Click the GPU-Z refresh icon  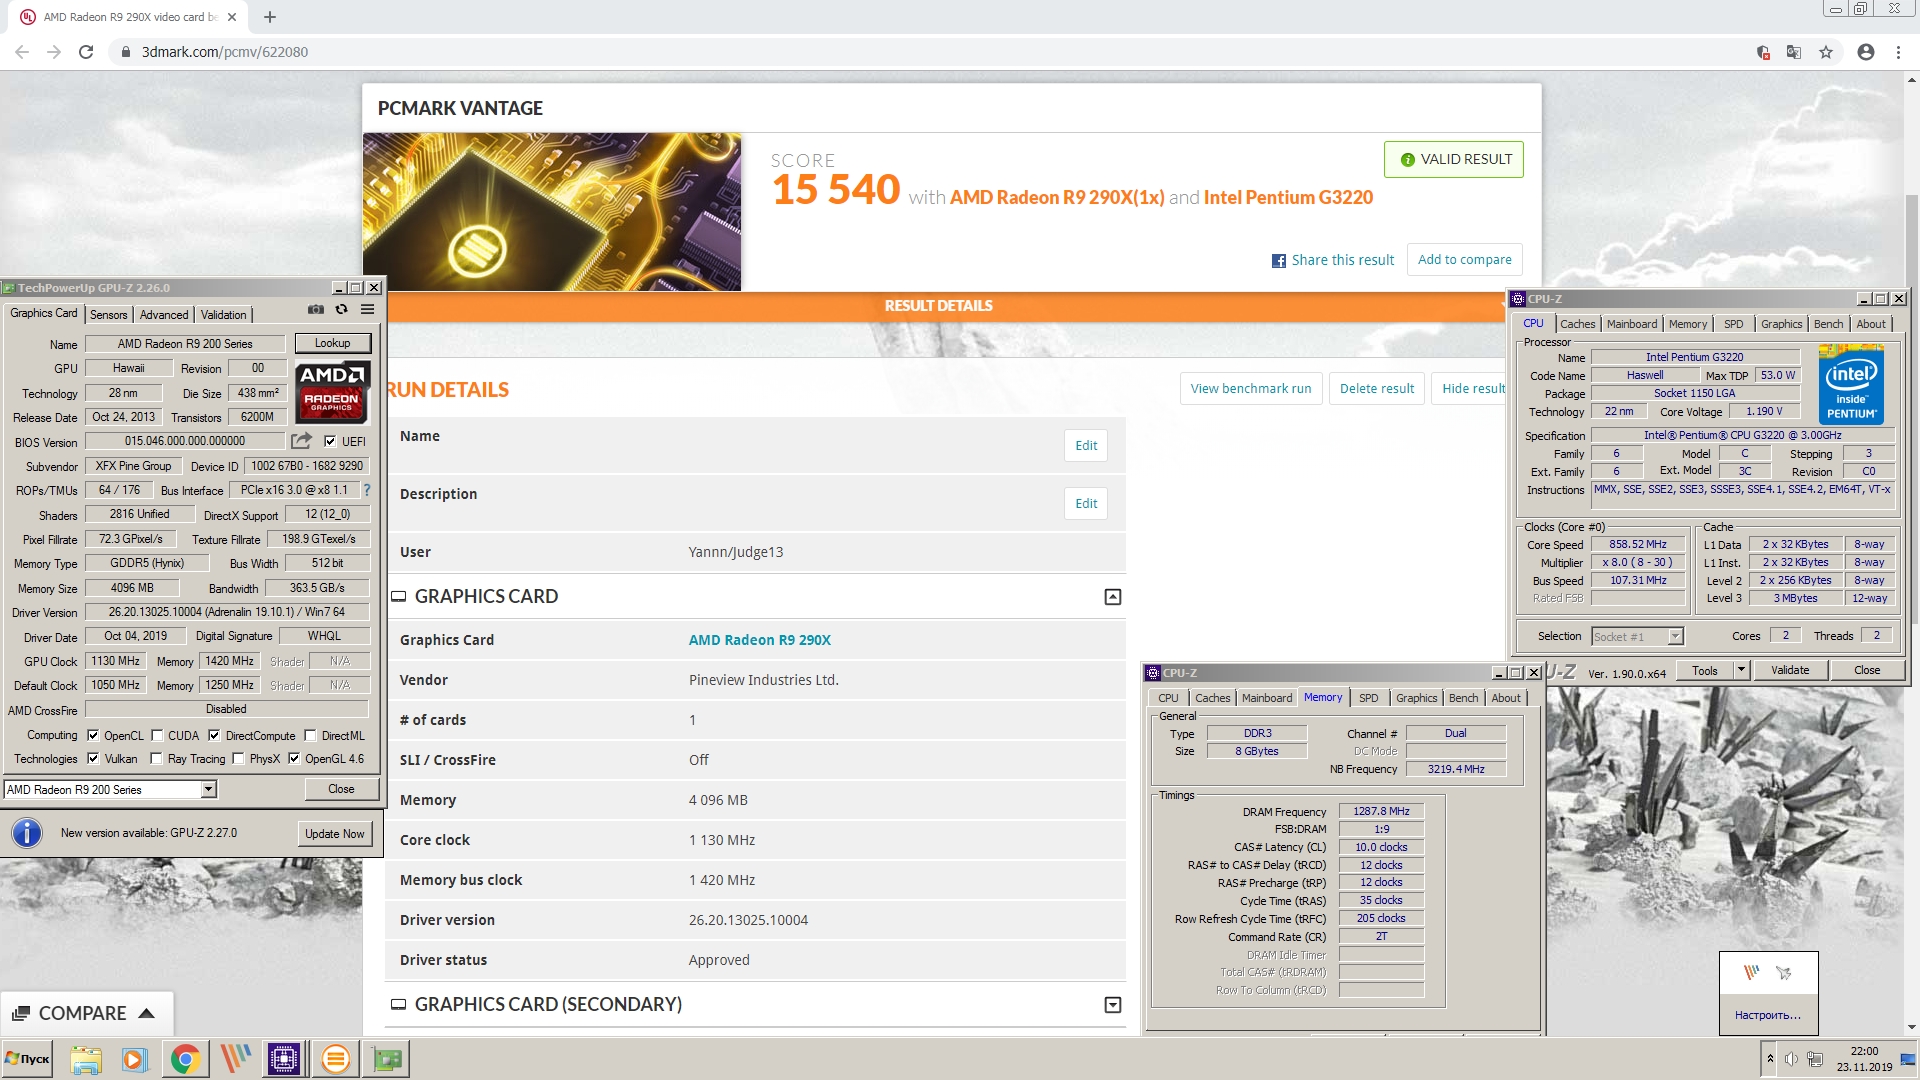pos(341,310)
